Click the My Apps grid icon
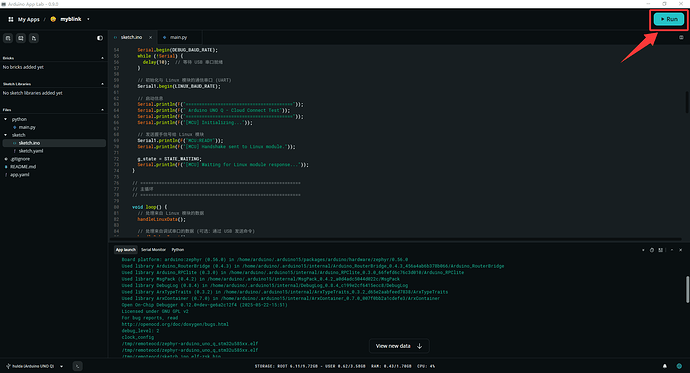 click(11, 19)
